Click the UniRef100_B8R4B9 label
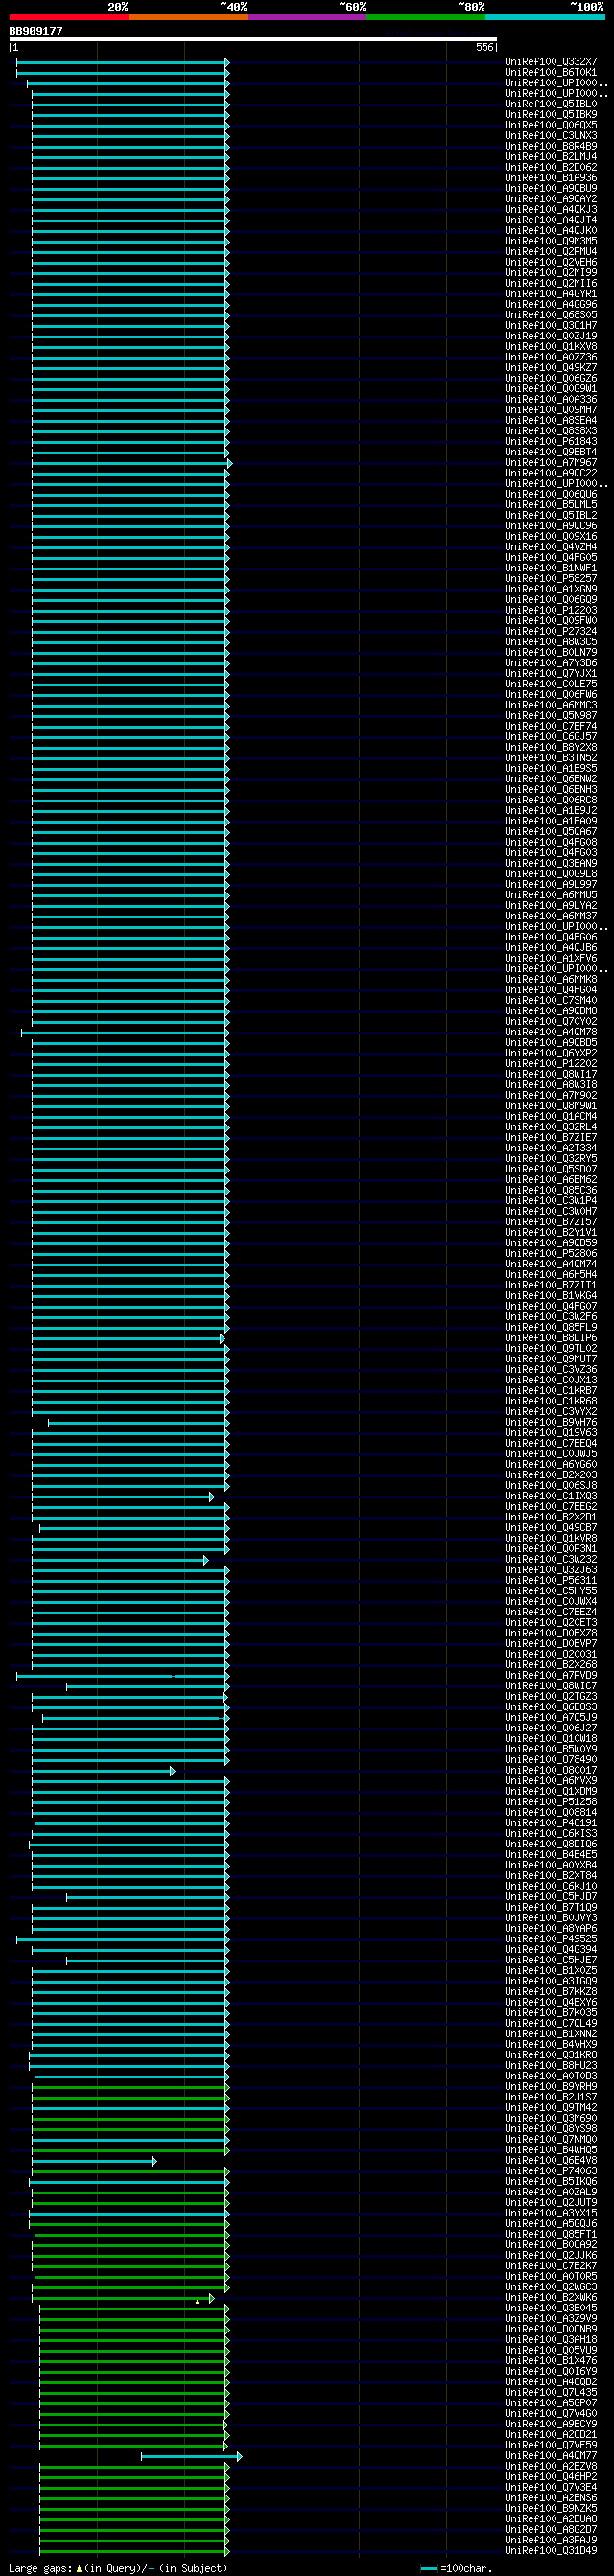 point(551,146)
